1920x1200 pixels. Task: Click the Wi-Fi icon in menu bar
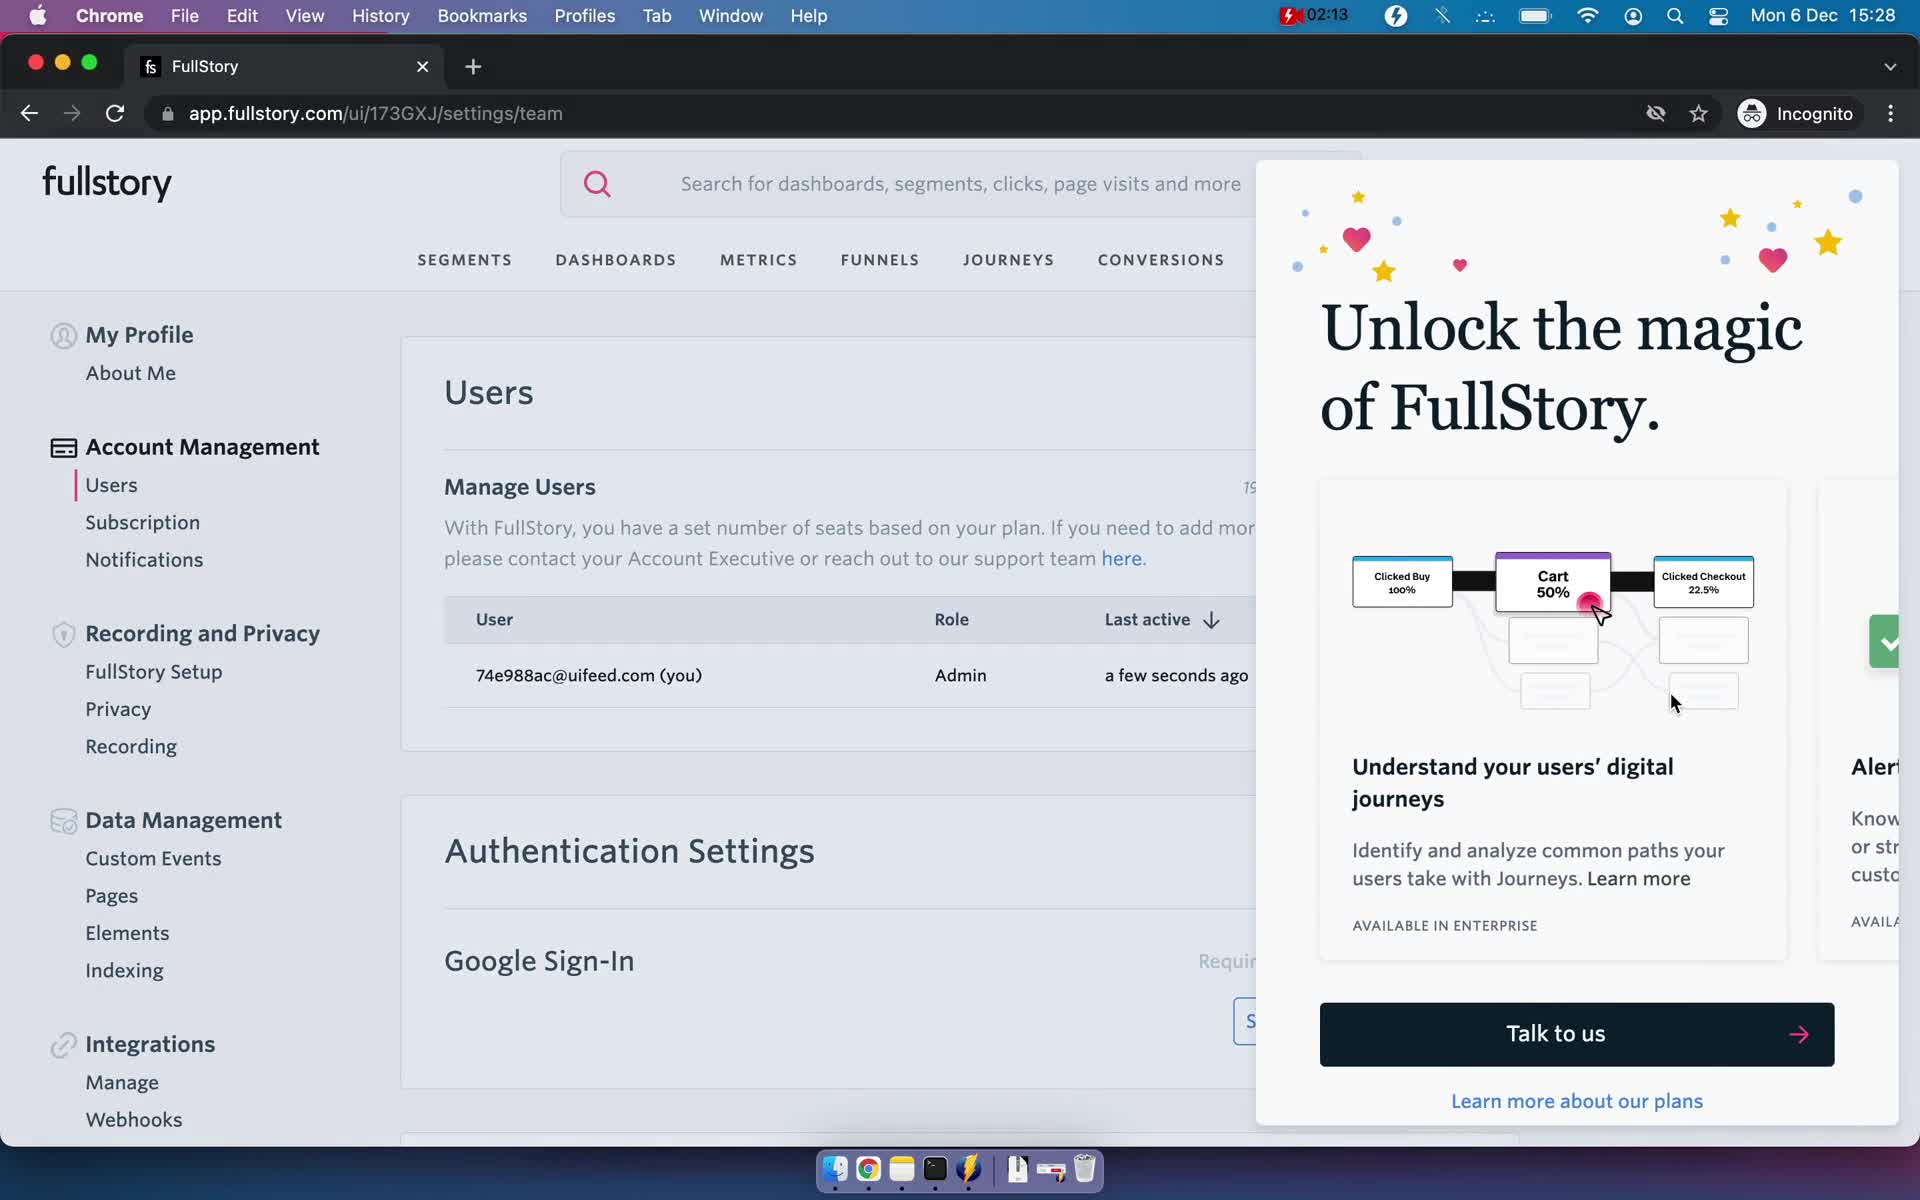[1587, 16]
